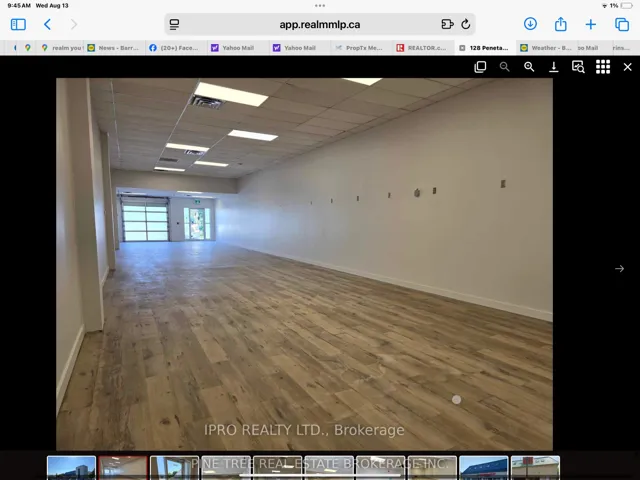Open page settings menu in address bar

pyautogui.click(x=175, y=24)
